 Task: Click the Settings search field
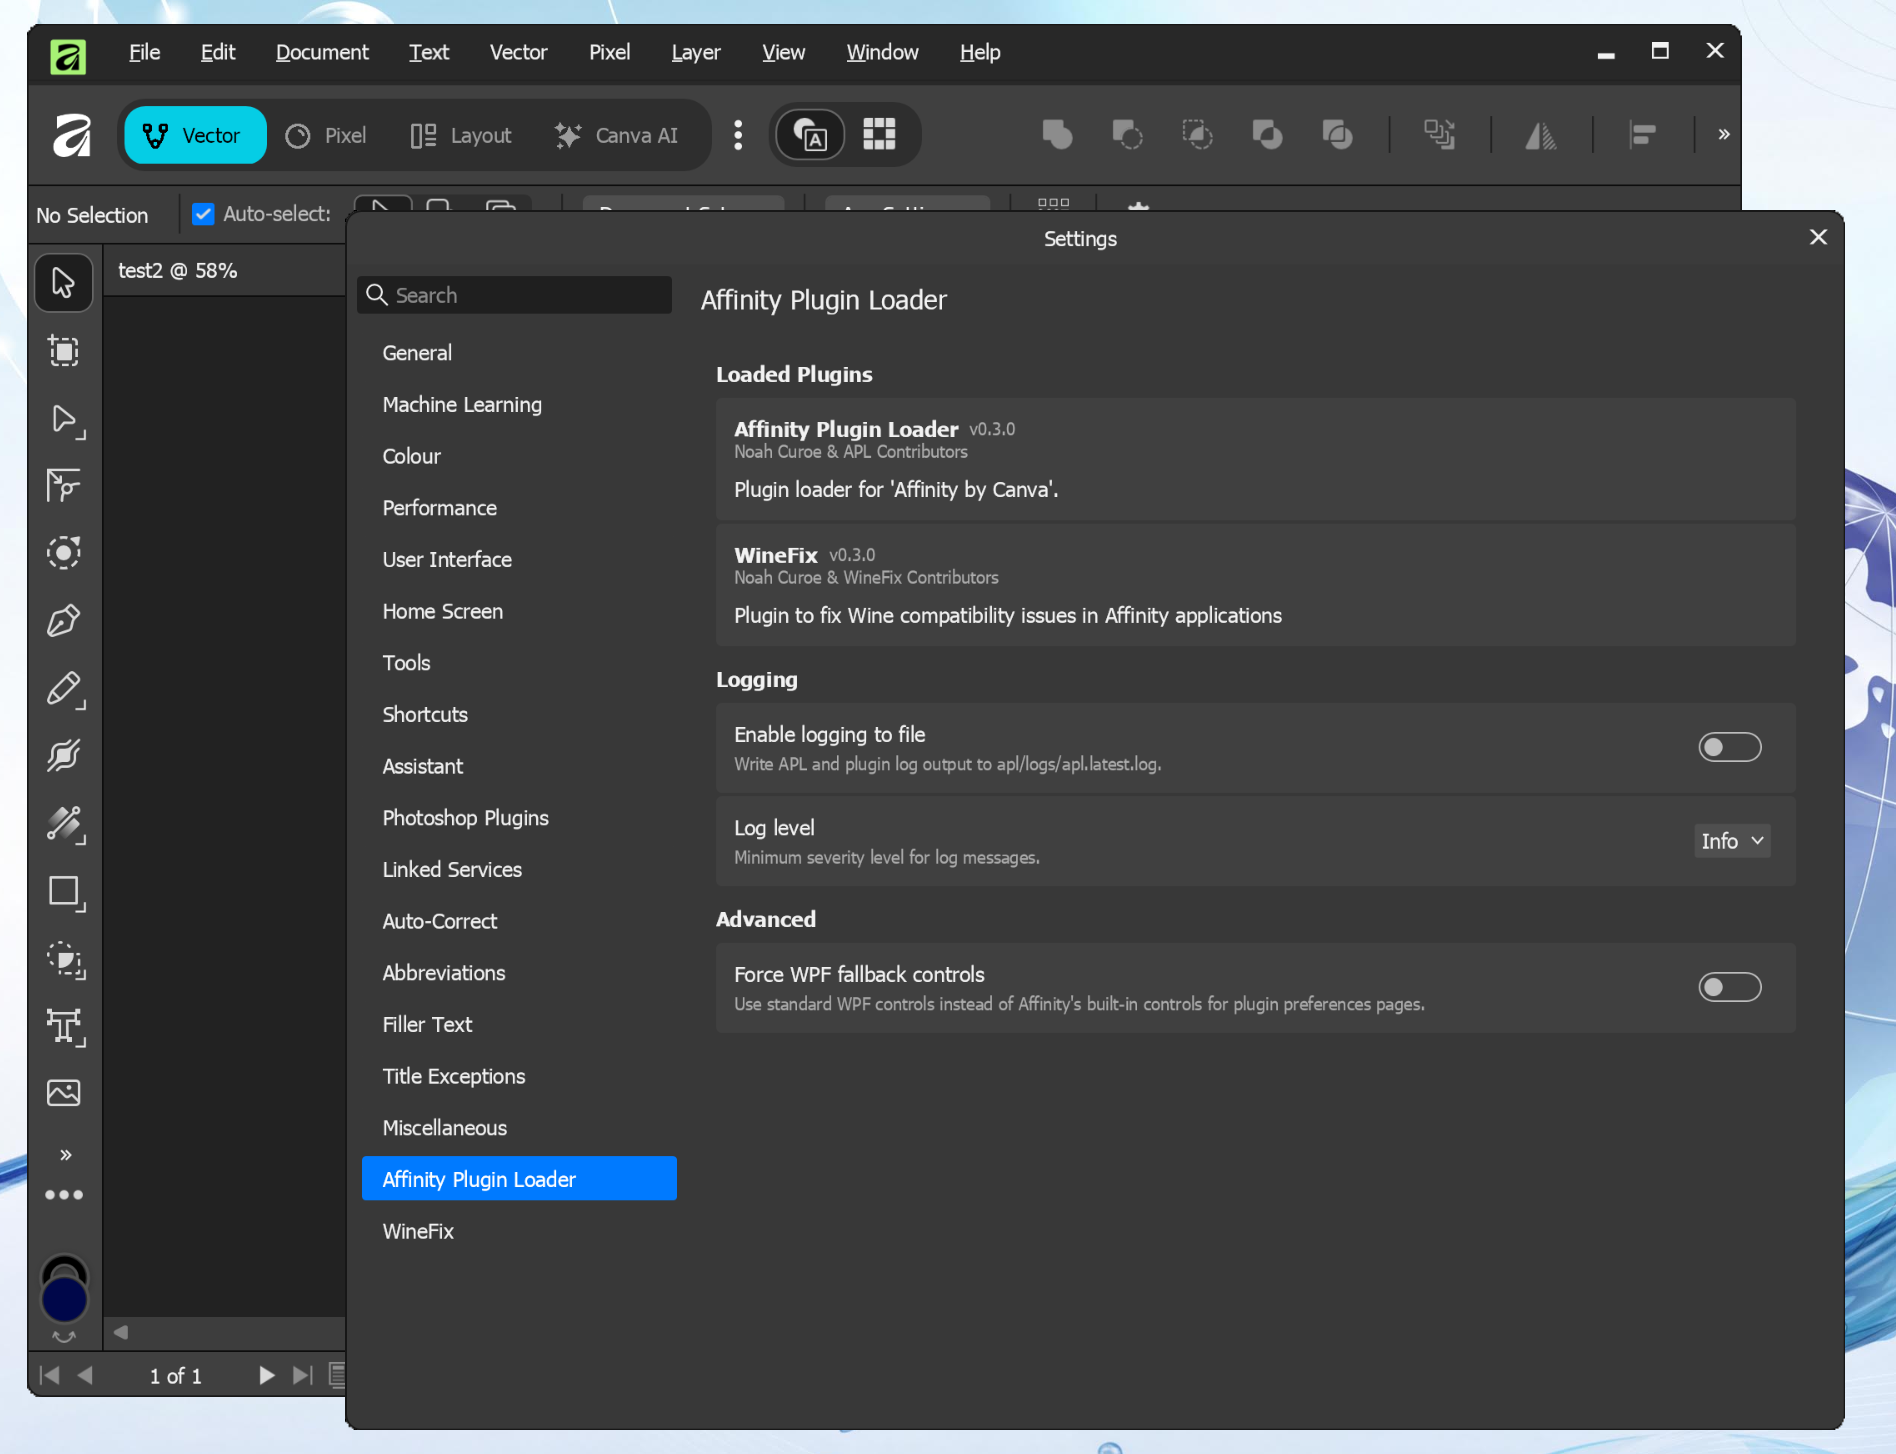pyautogui.click(x=515, y=295)
